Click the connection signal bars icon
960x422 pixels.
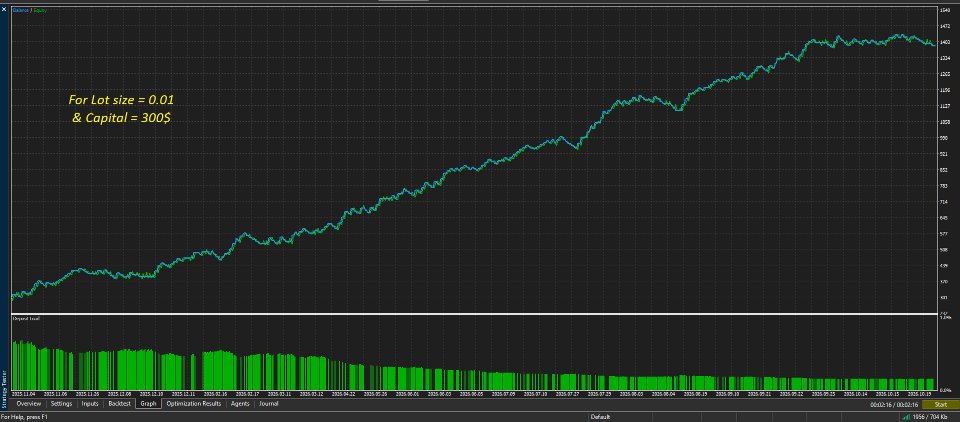[906, 417]
